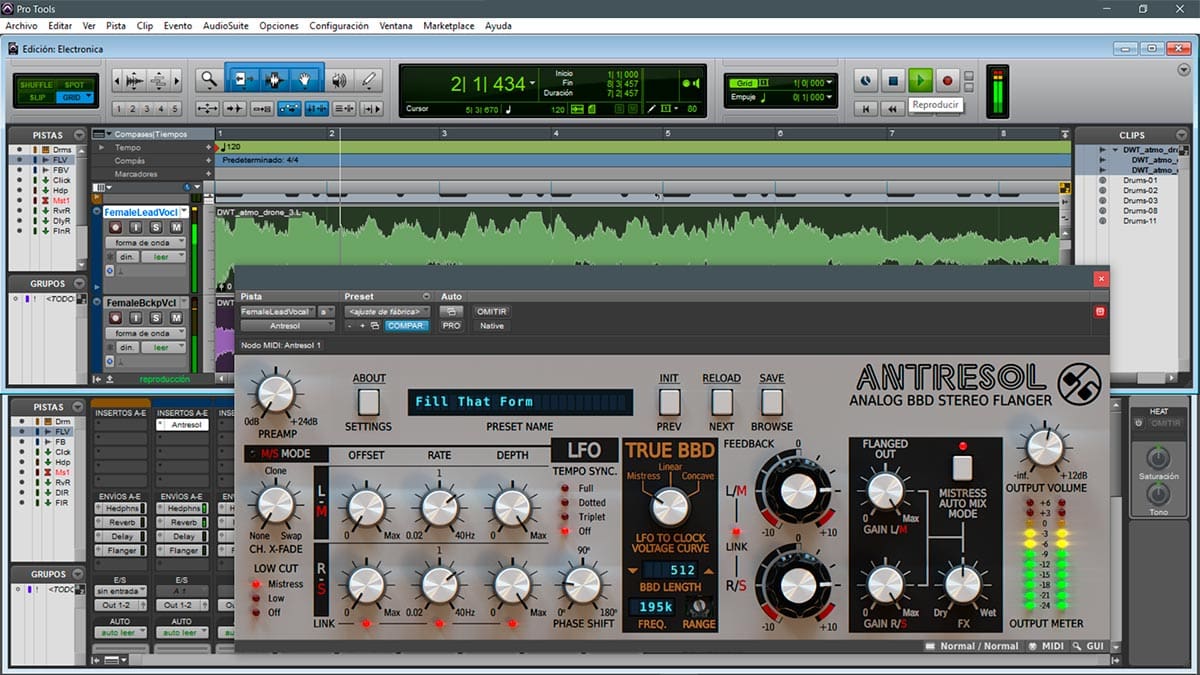Mute the FemaleLeadVocl track
This screenshot has height=675, width=1200.
click(x=176, y=228)
